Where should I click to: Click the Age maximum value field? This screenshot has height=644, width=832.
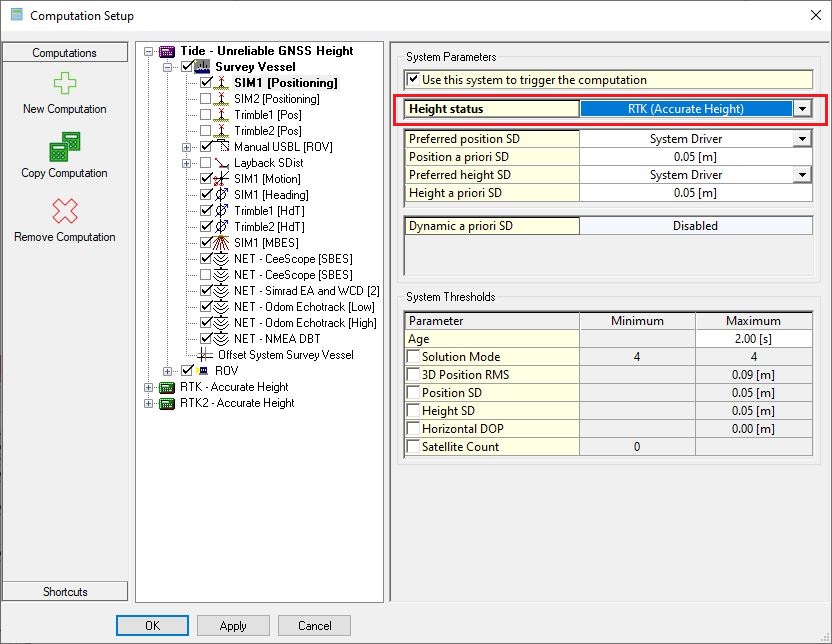coord(754,339)
